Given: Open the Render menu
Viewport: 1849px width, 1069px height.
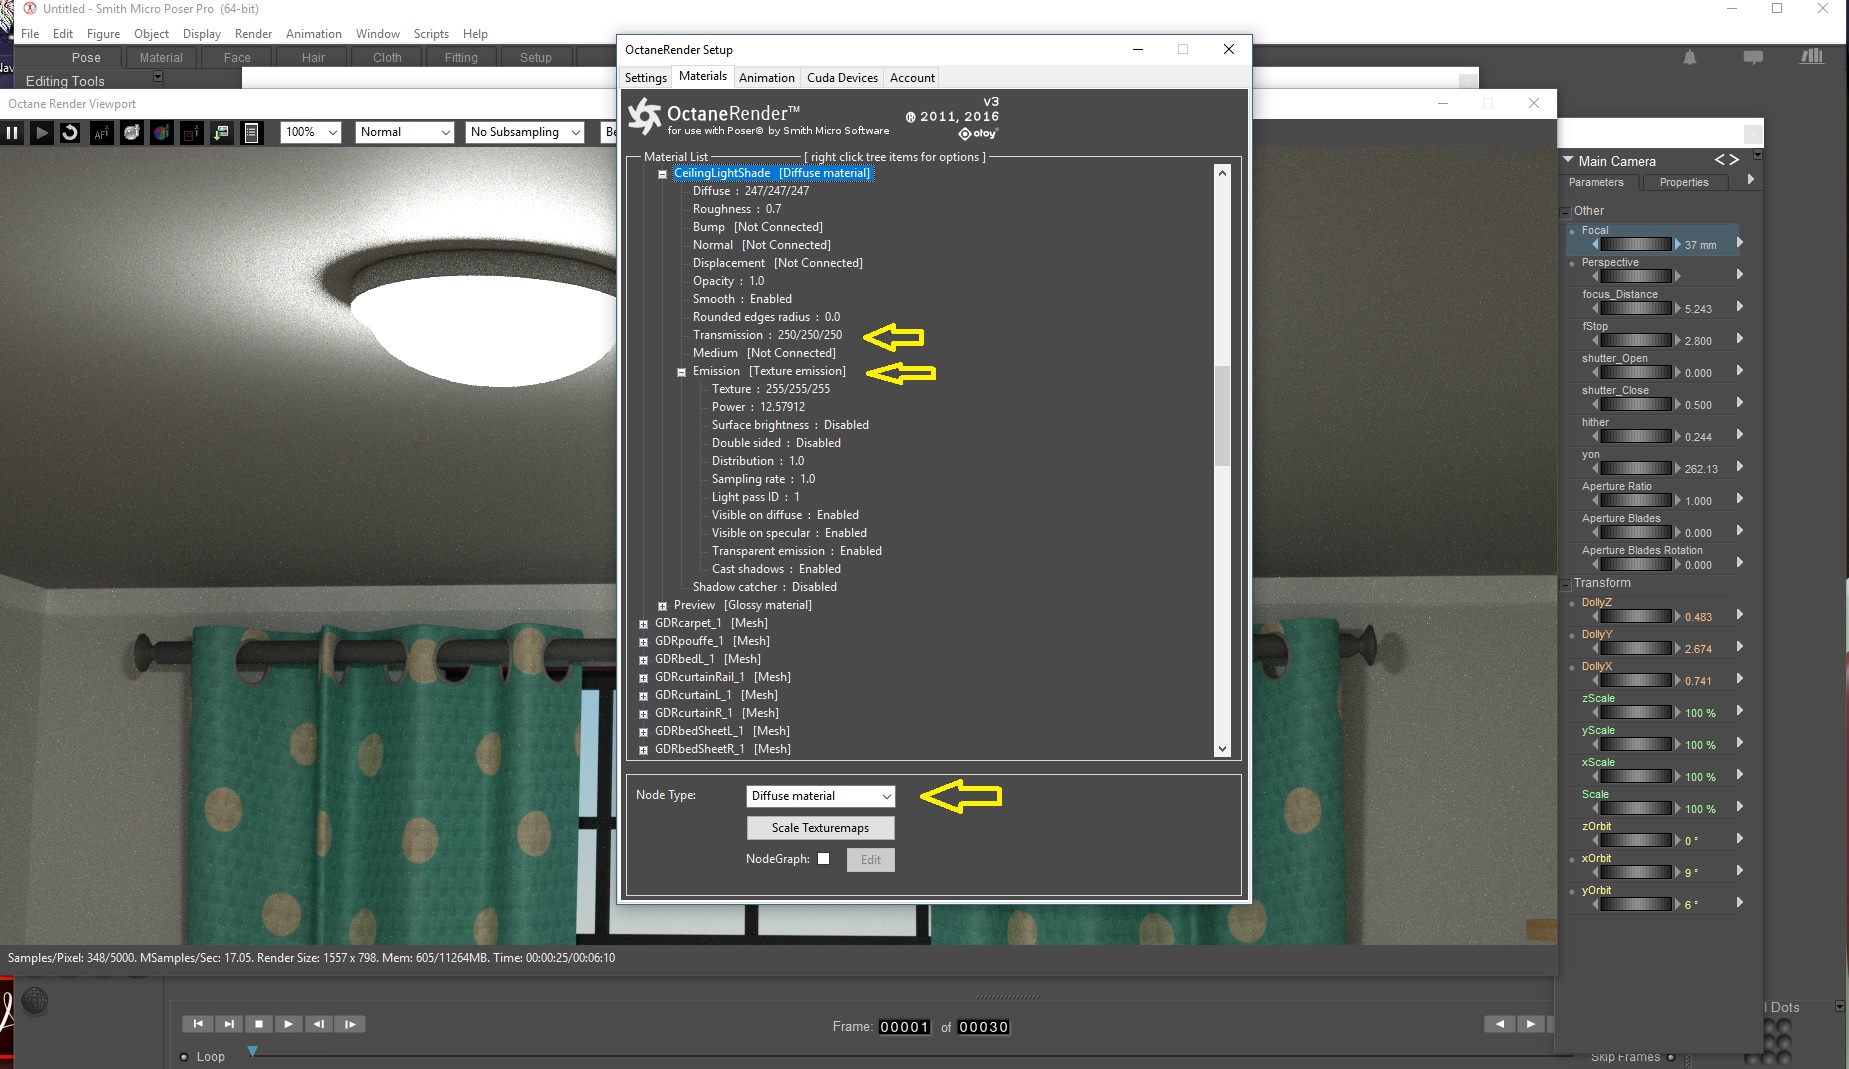Looking at the screenshot, I should point(253,34).
